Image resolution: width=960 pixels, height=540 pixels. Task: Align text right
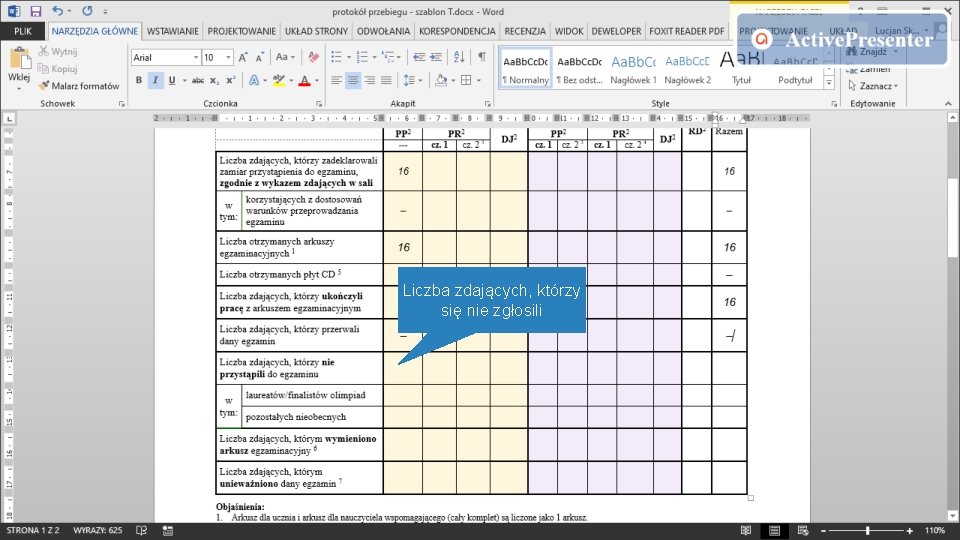click(x=370, y=80)
